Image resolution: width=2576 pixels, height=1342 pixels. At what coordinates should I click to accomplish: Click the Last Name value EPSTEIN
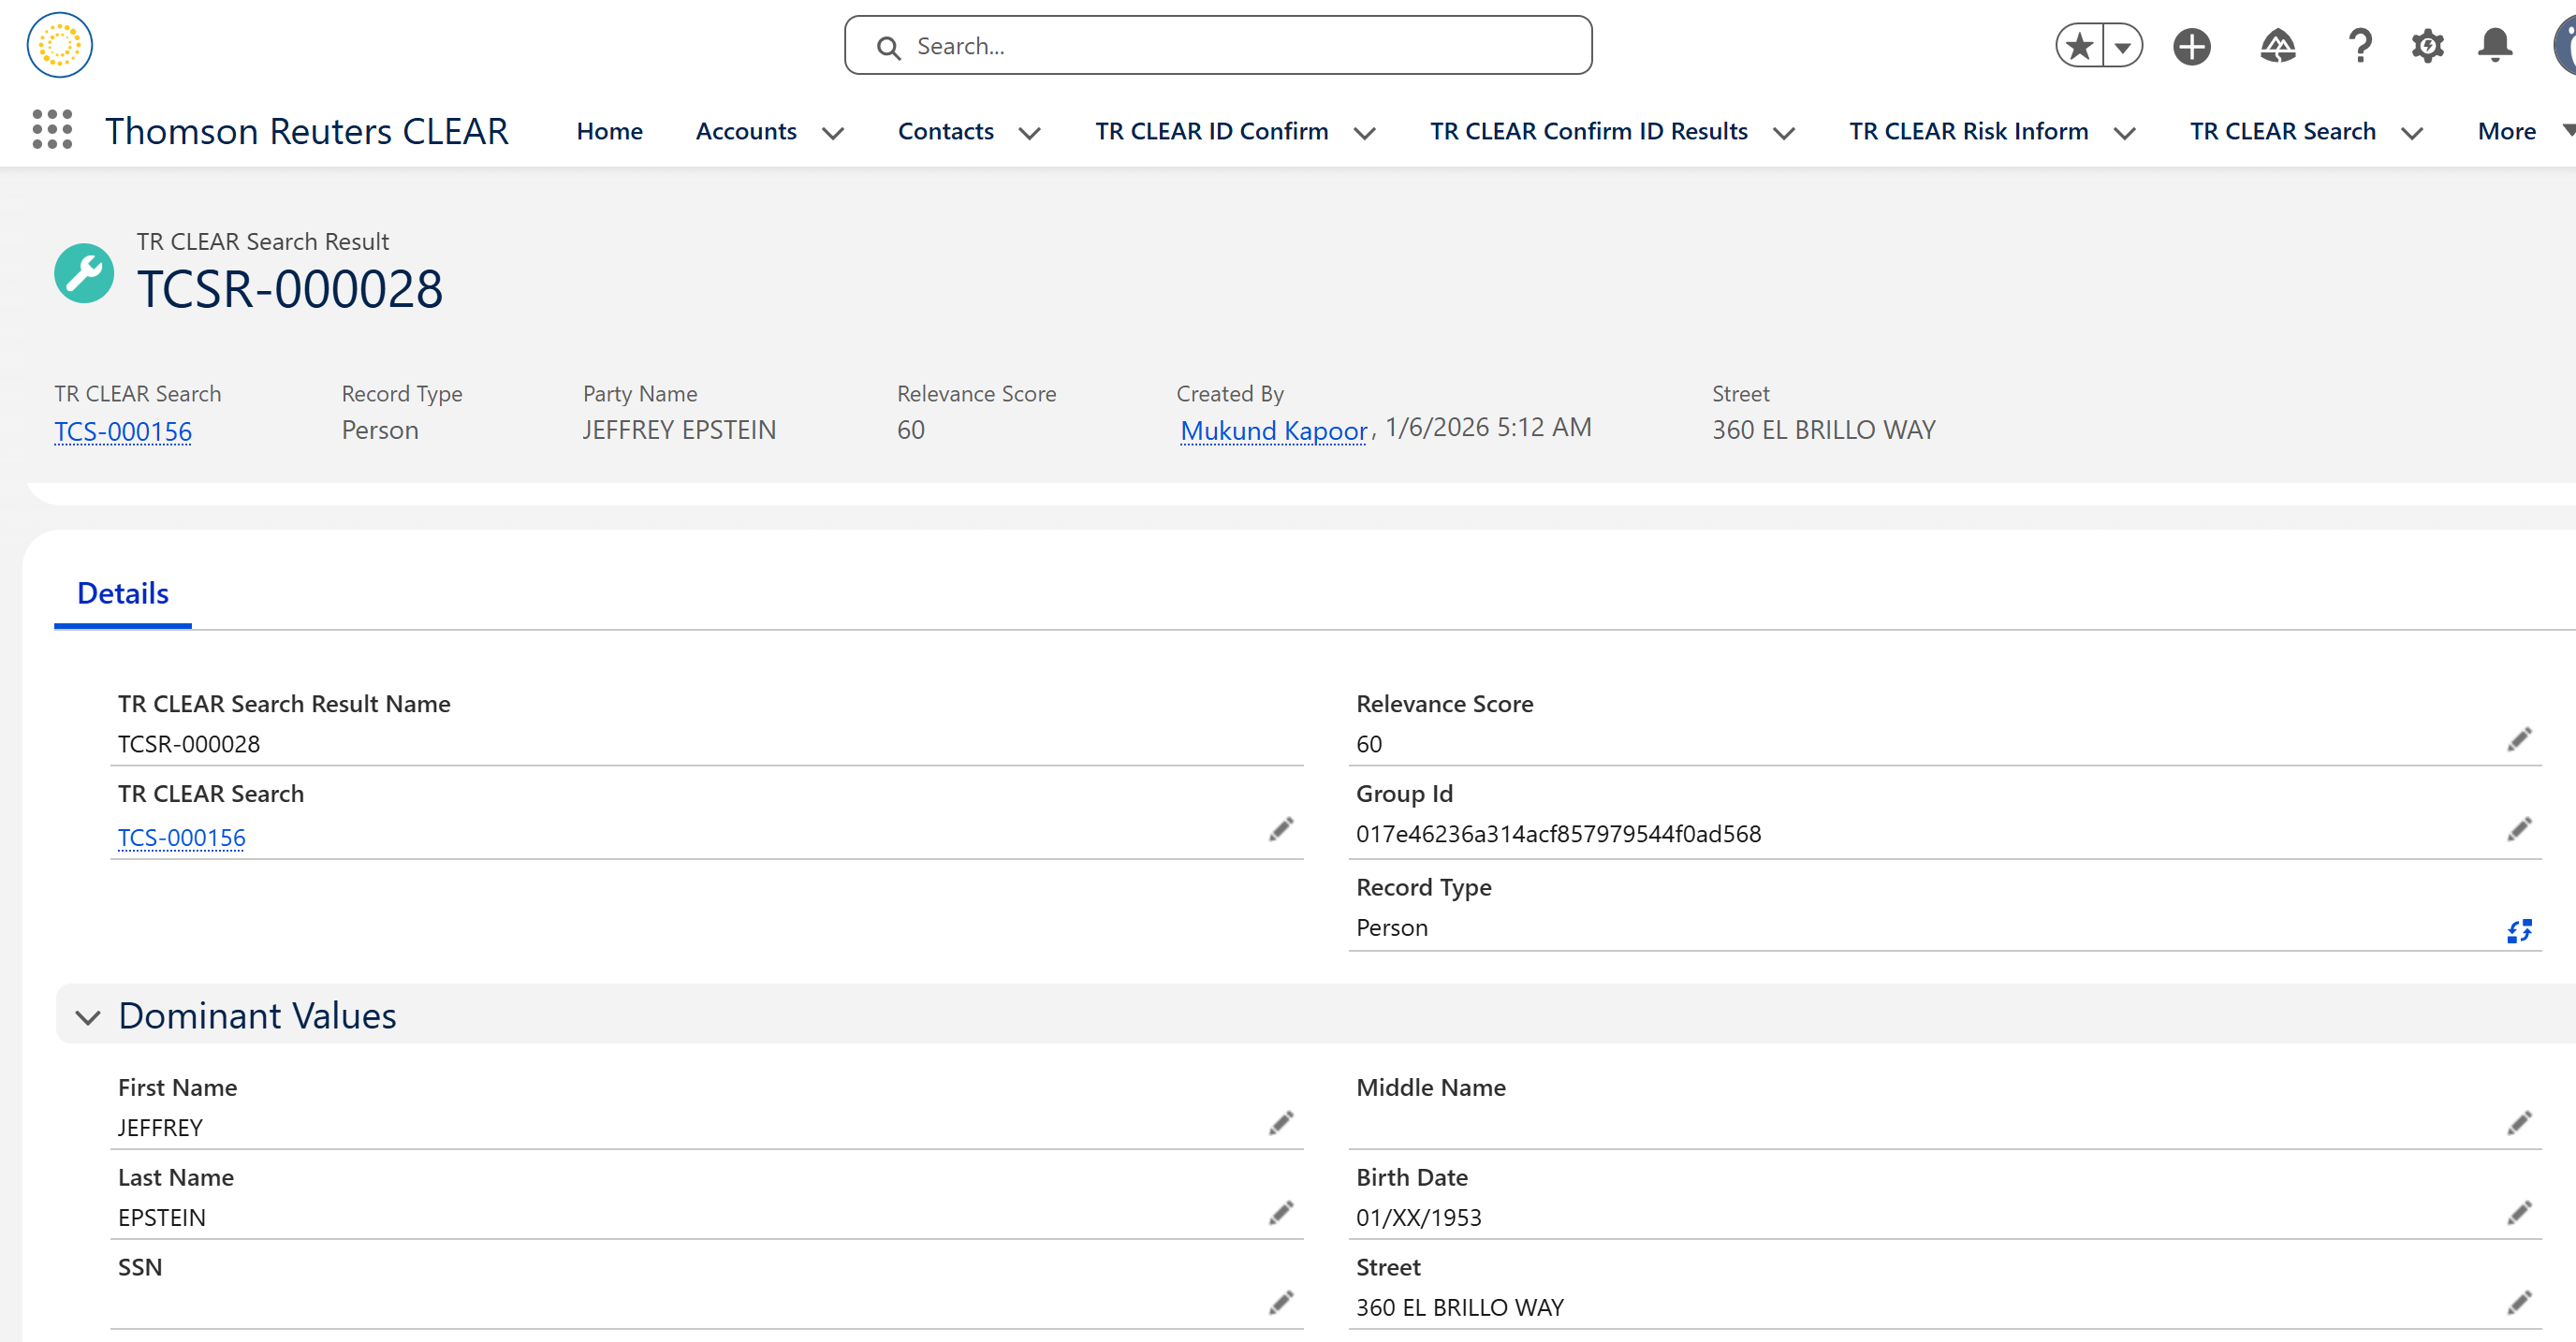(x=162, y=1218)
